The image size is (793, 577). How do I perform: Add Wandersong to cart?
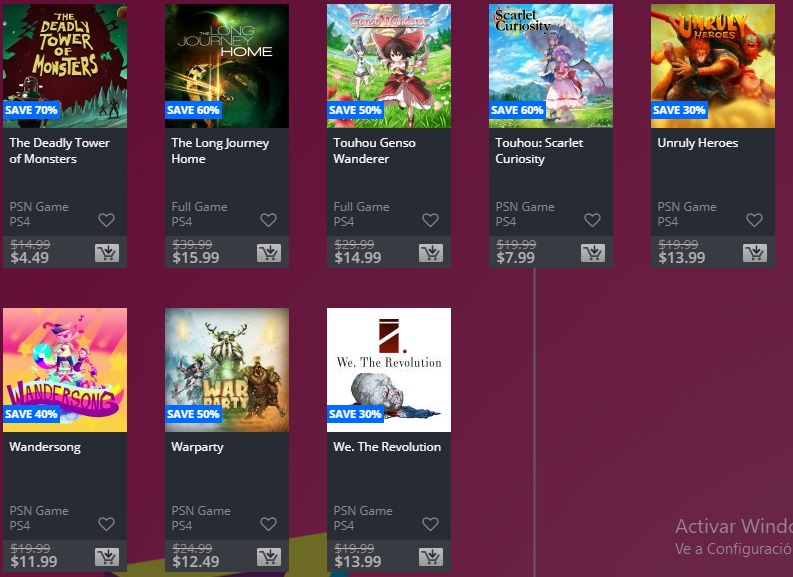pyautogui.click(x=107, y=557)
